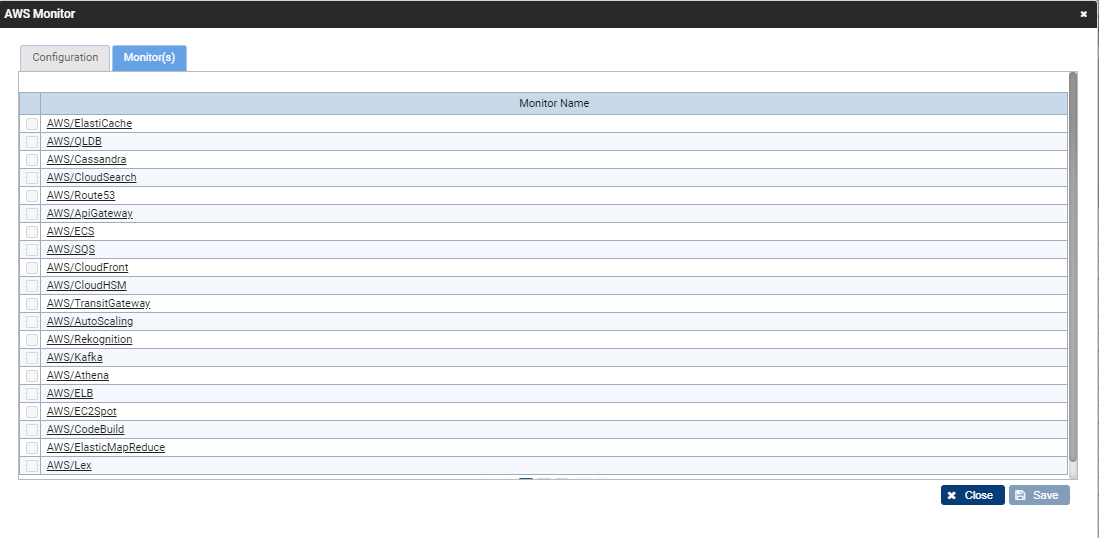The image size is (1099, 538).
Task: Select the AWS/CloudHSM checkbox
Action: pos(32,286)
